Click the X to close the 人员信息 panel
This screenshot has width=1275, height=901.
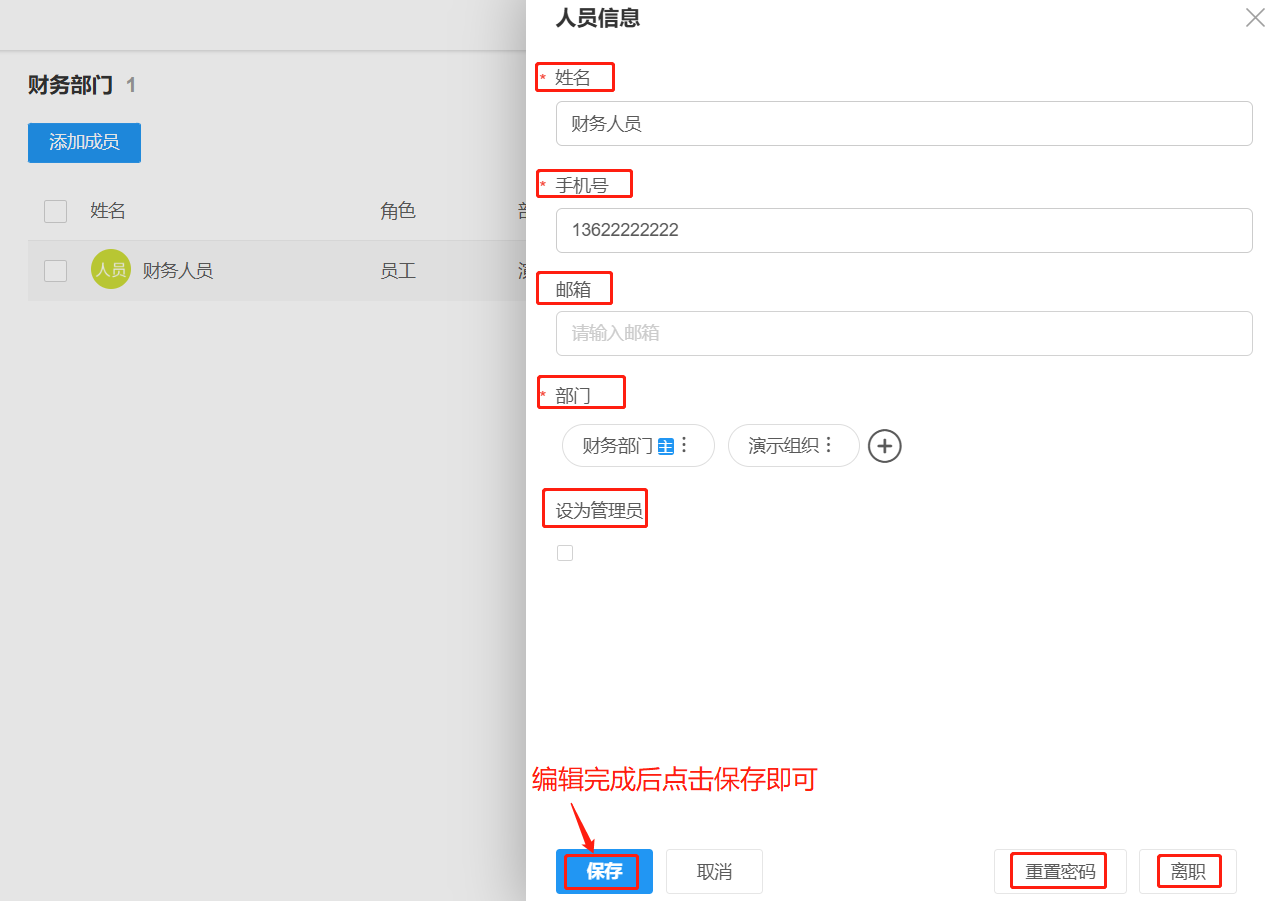pos(1255,17)
